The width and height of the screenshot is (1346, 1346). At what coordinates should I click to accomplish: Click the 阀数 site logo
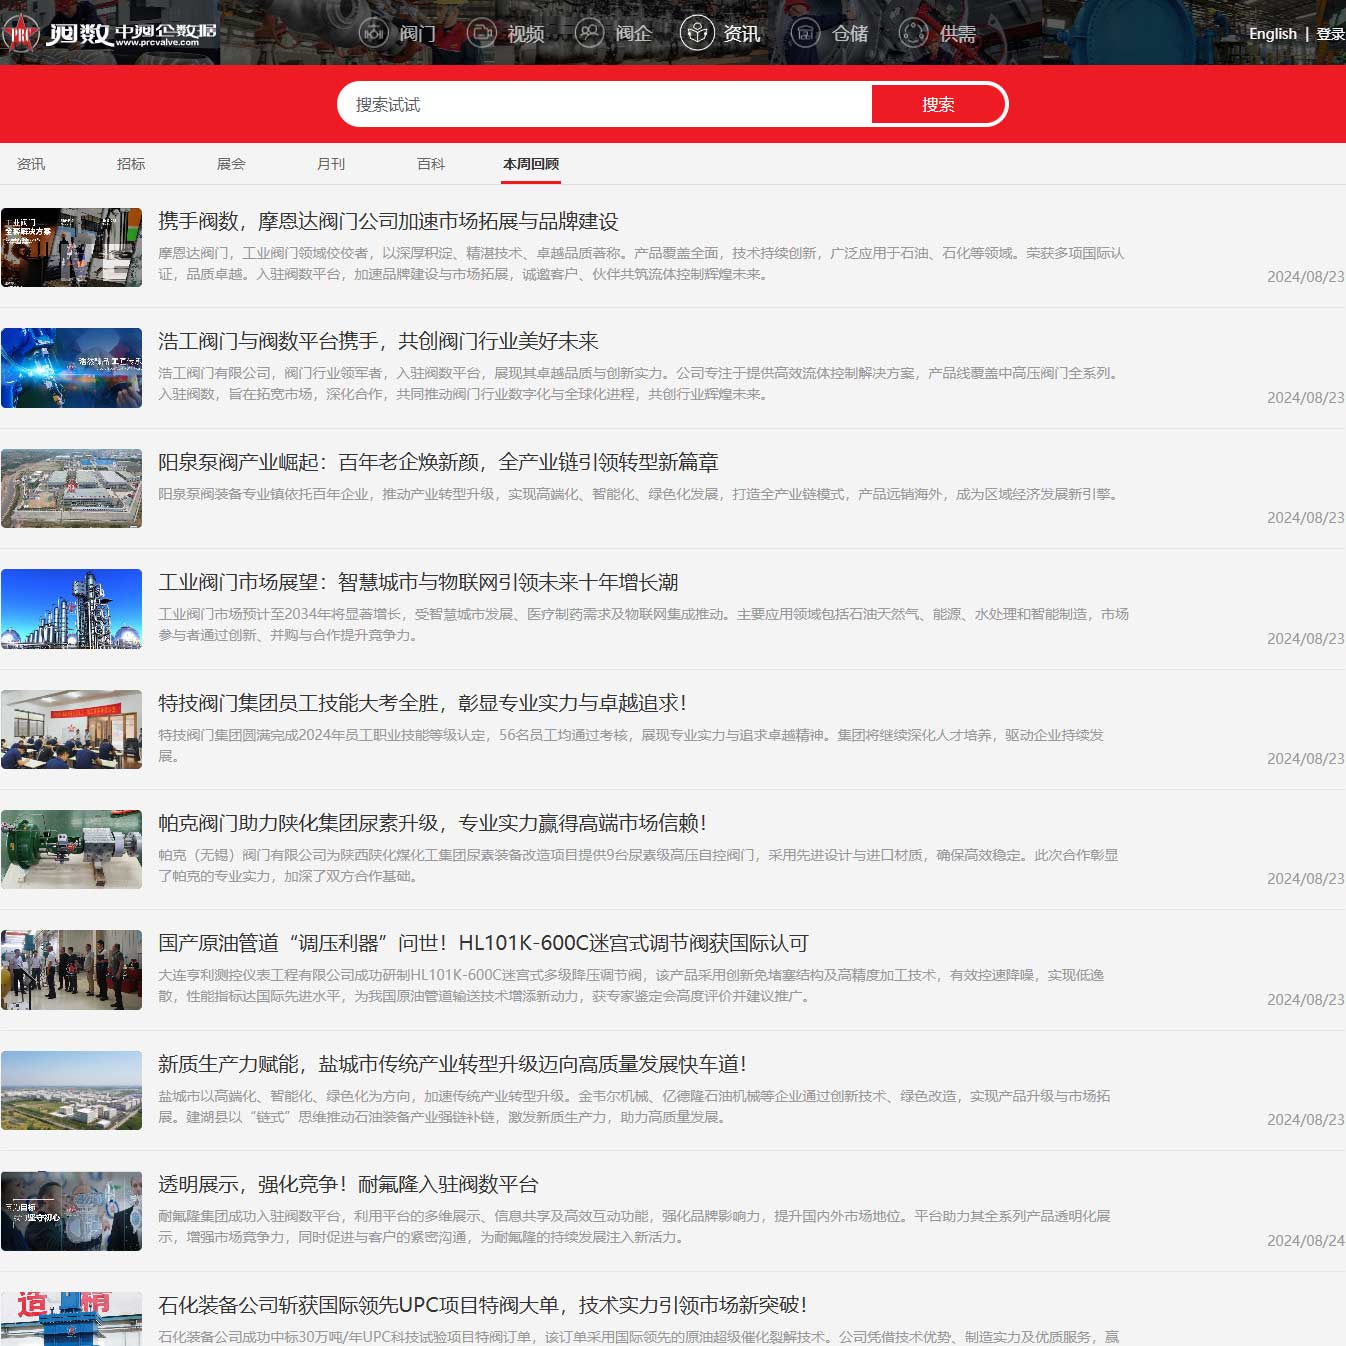point(110,33)
